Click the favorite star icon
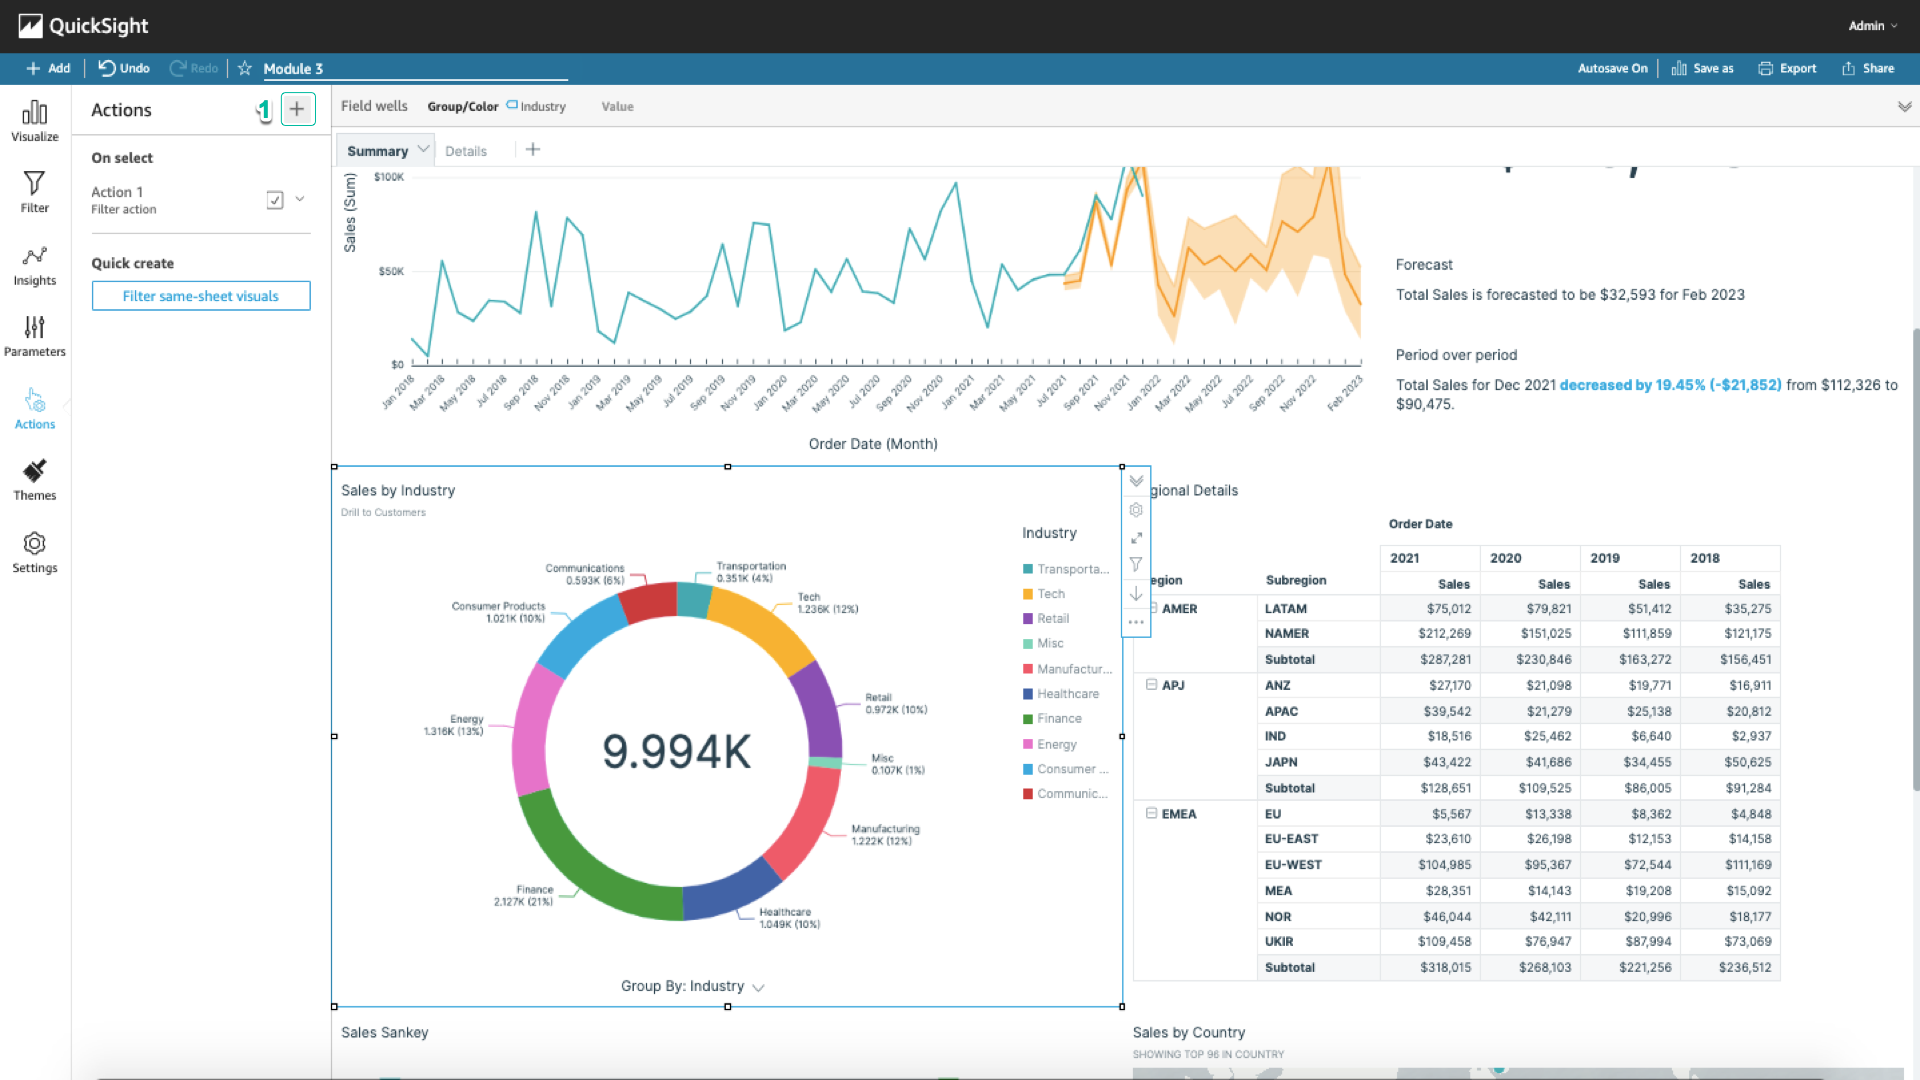Viewport: 1920px width, 1080px height. tap(245, 68)
